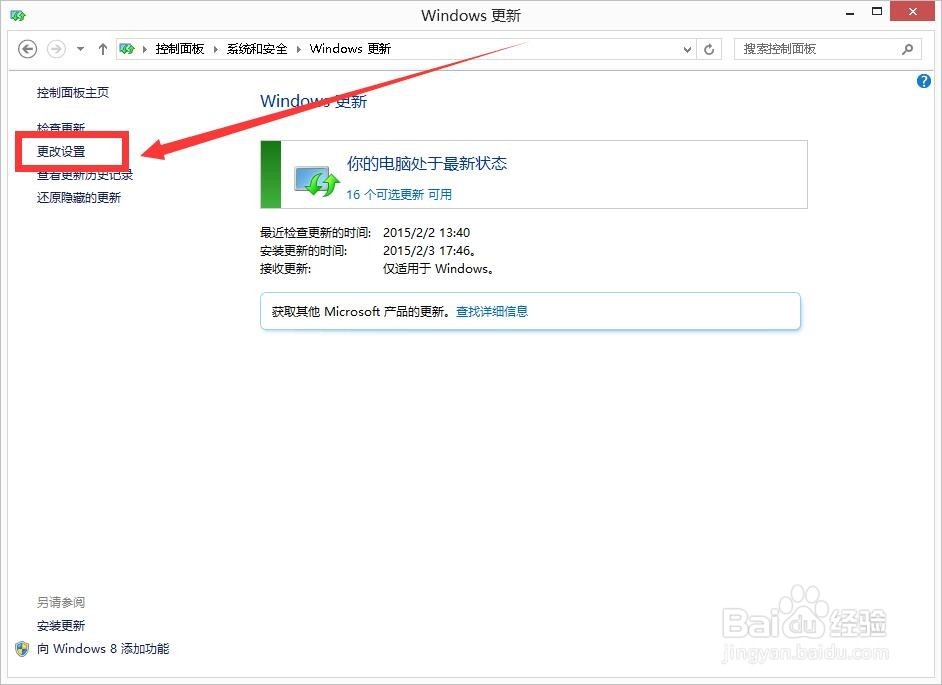Viewport: 942px width, 685px height.
Task: Select 控制面板 in the breadcrumb
Action: point(181,48)
